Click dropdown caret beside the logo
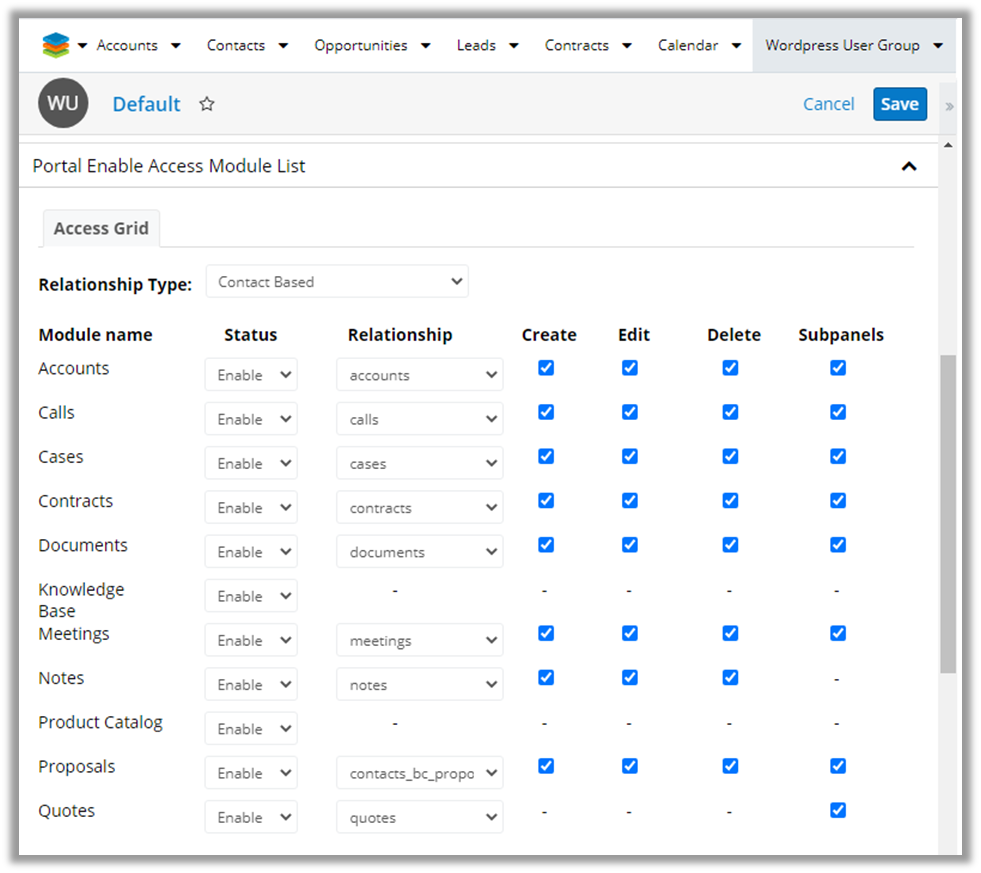 82,46
